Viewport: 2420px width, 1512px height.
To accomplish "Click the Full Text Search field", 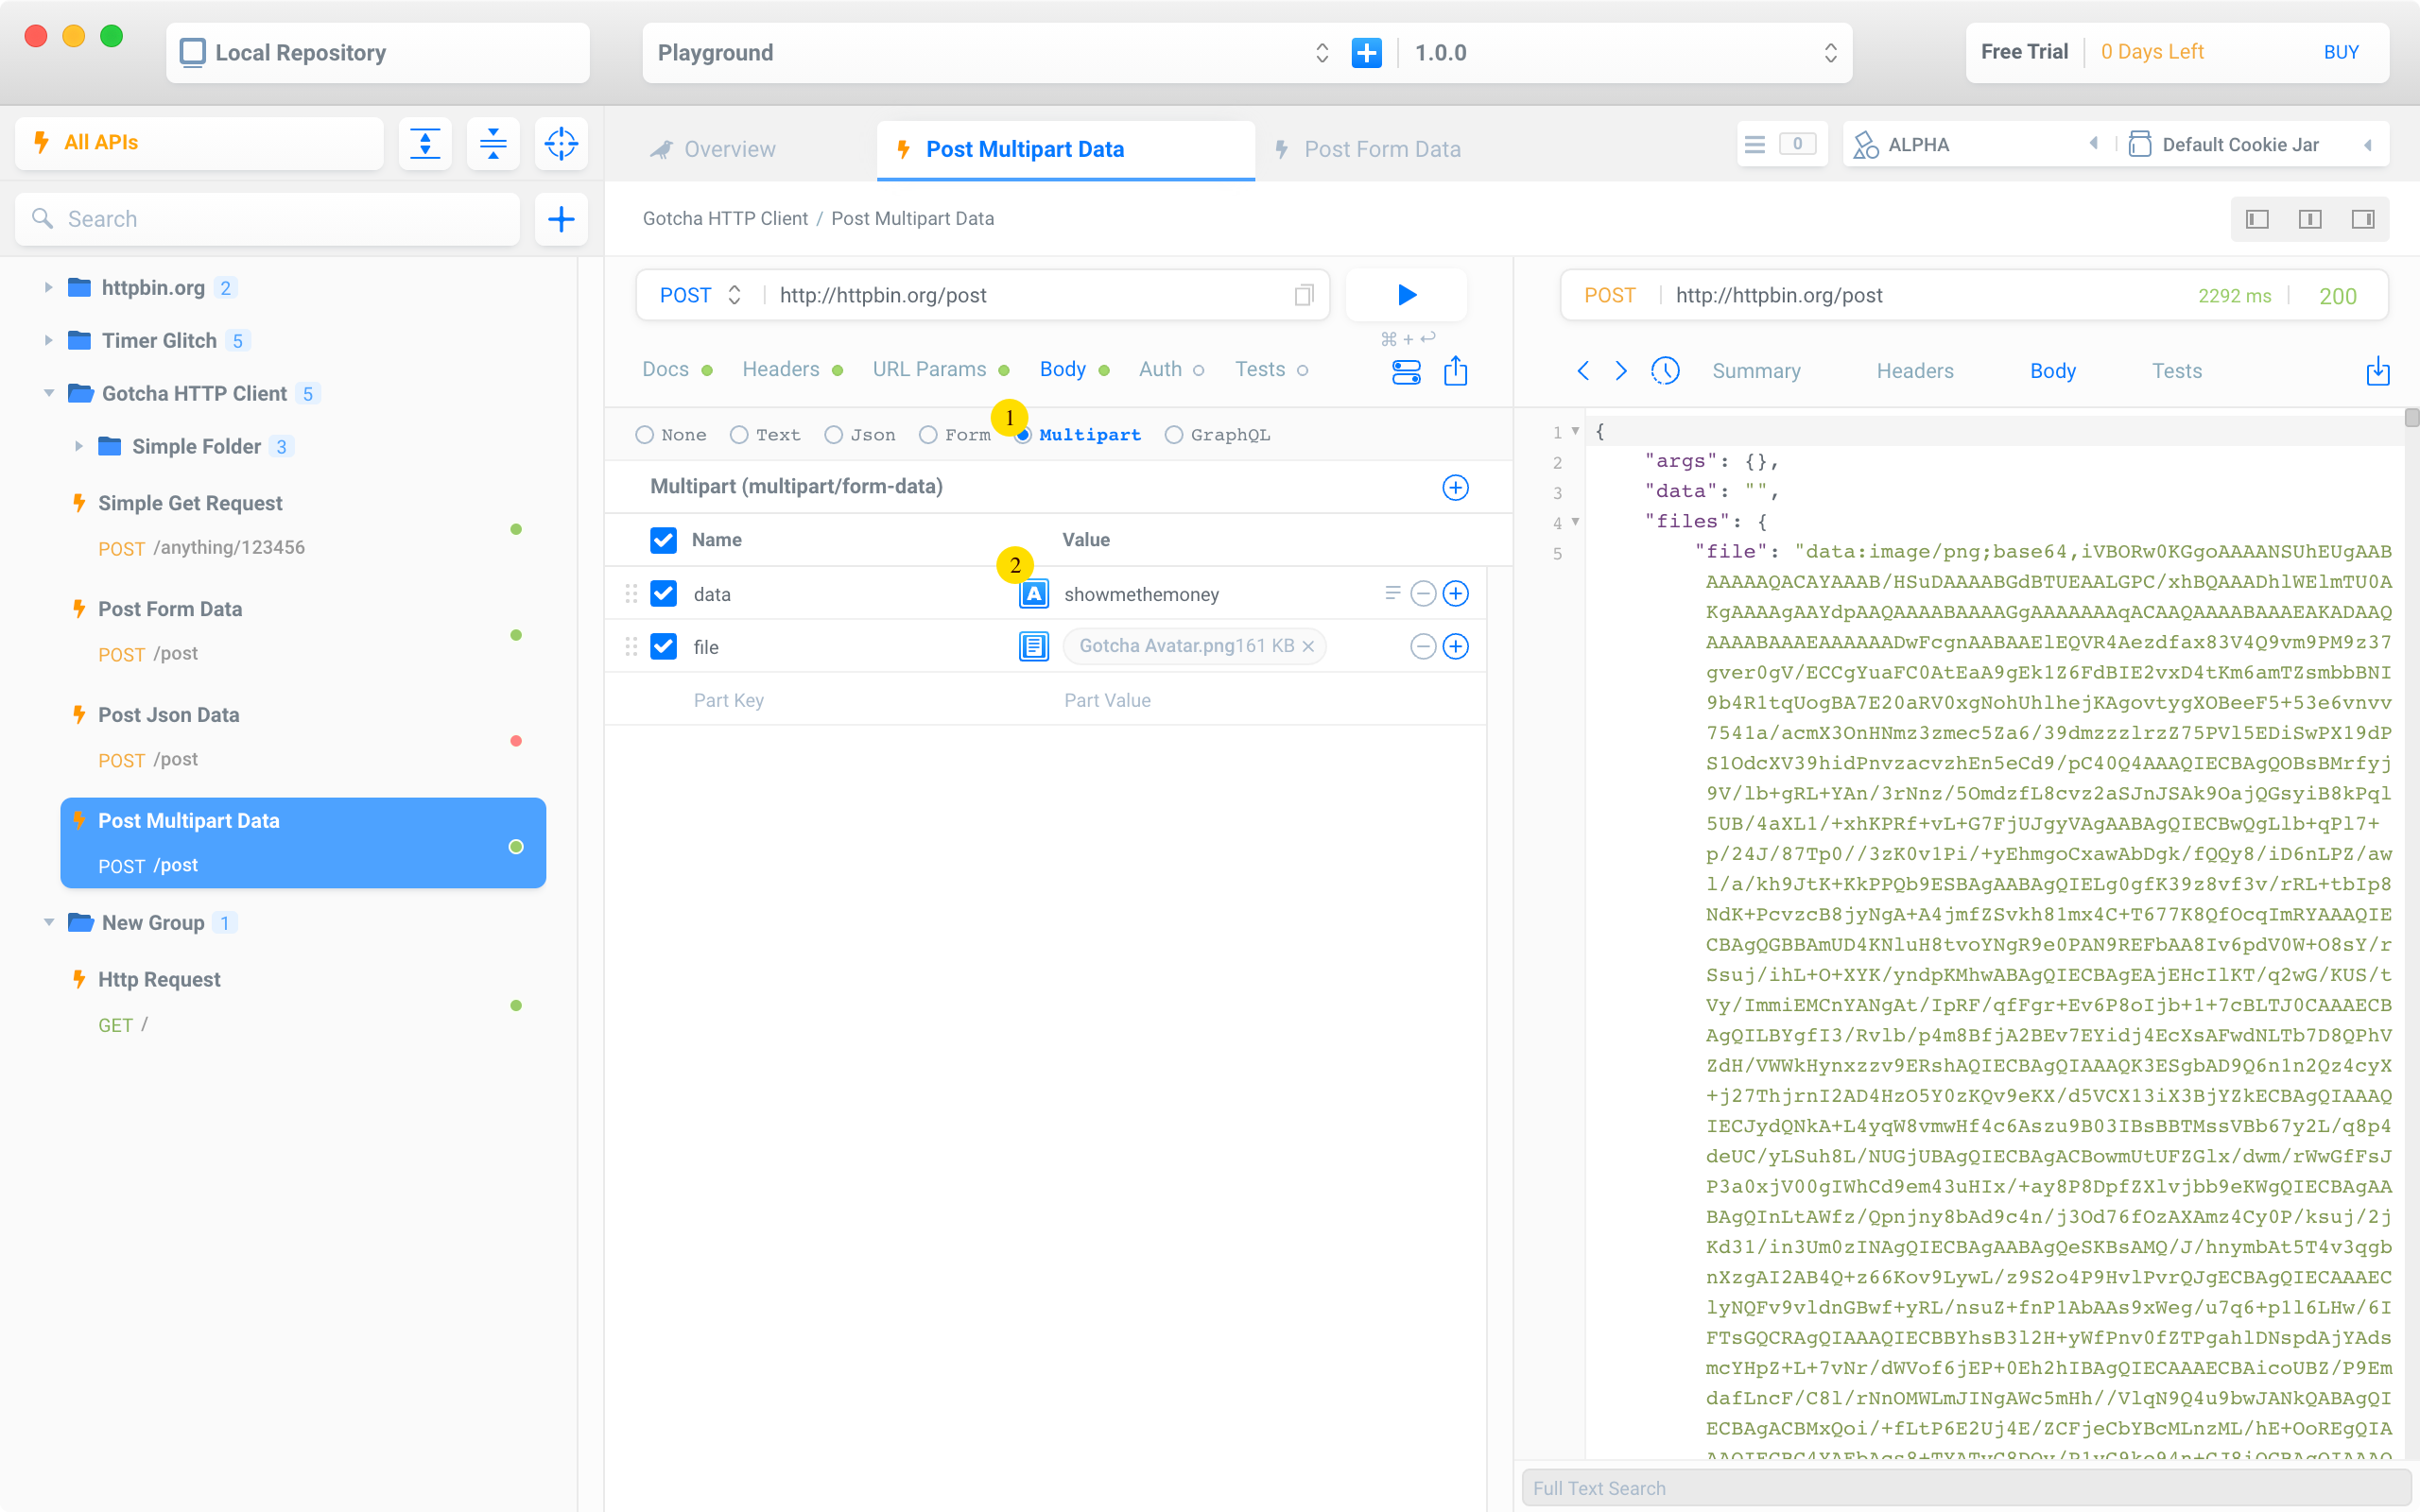I will pos(1960,1488).
